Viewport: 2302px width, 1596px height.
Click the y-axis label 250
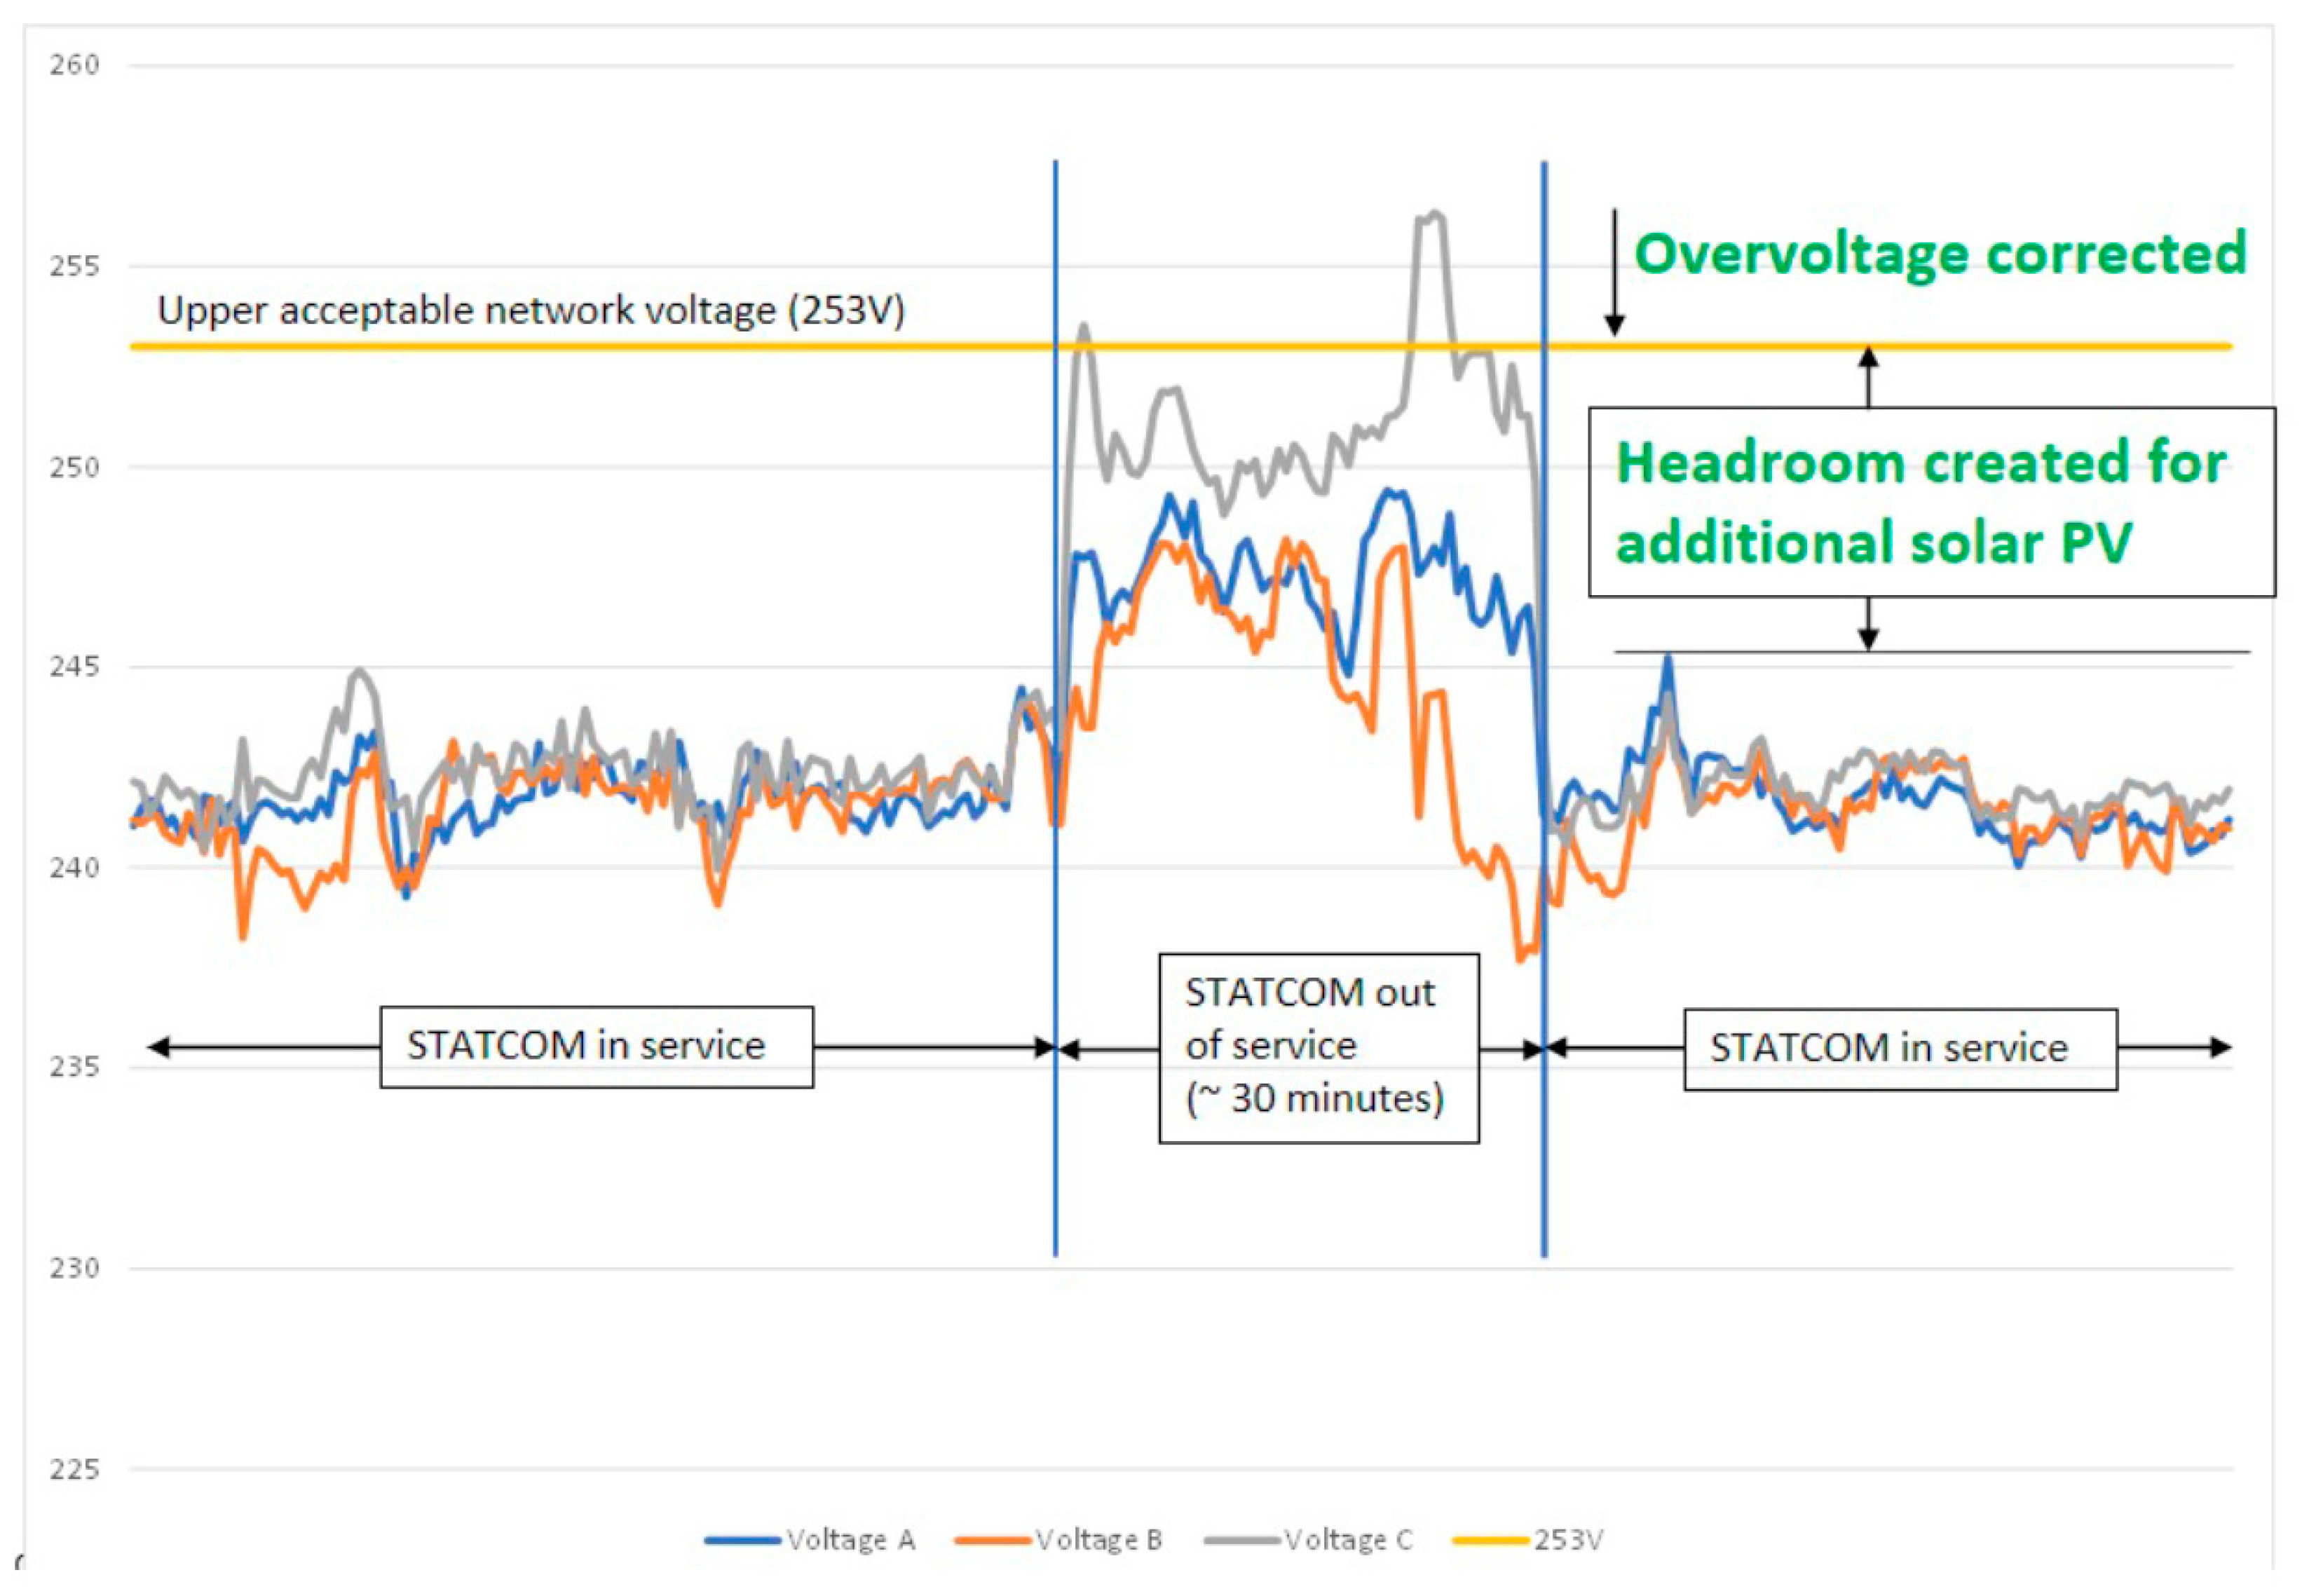(x=75, y=467)
